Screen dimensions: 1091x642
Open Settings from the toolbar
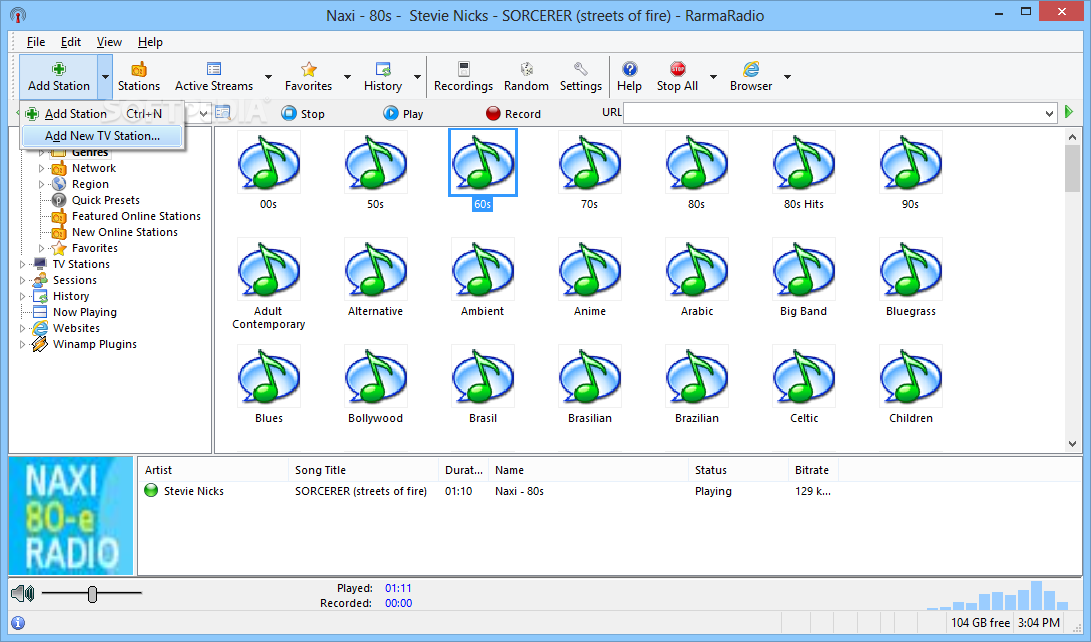(x=580, y=77)
